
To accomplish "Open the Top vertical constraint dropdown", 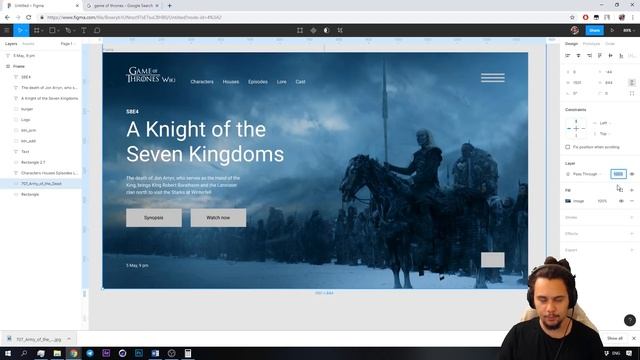I will click(605, 134).
